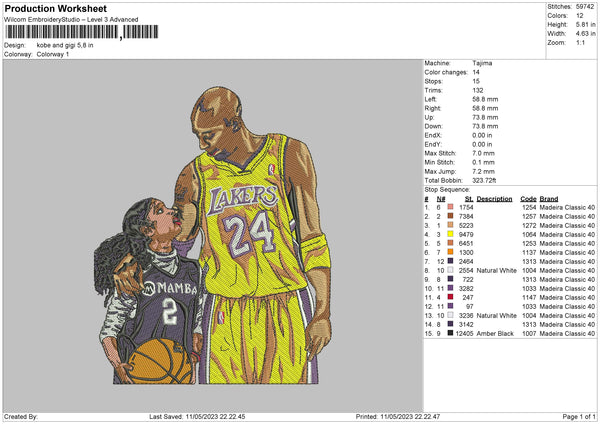This screenshot has height=424, width=600.
Task: Click the 'Code' column header
Action: click(x=528, y=199)
